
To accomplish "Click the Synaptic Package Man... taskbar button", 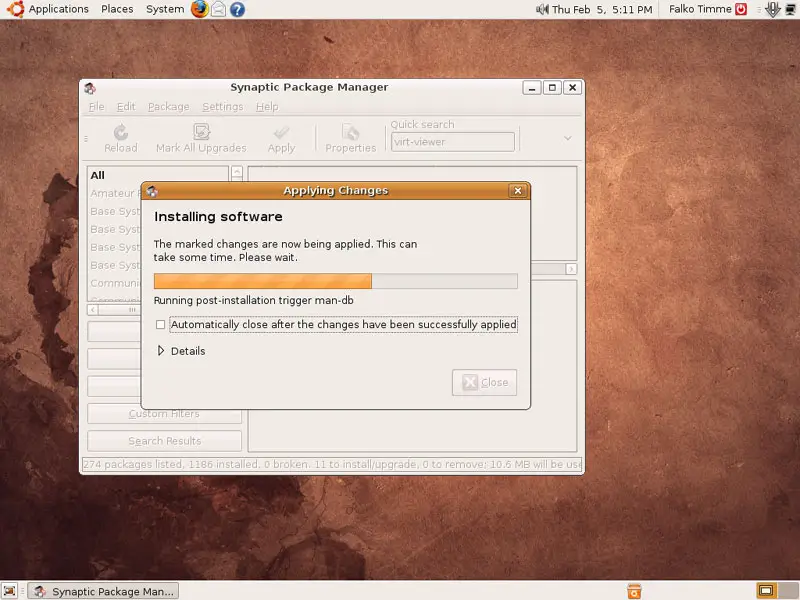I will 103,591.
